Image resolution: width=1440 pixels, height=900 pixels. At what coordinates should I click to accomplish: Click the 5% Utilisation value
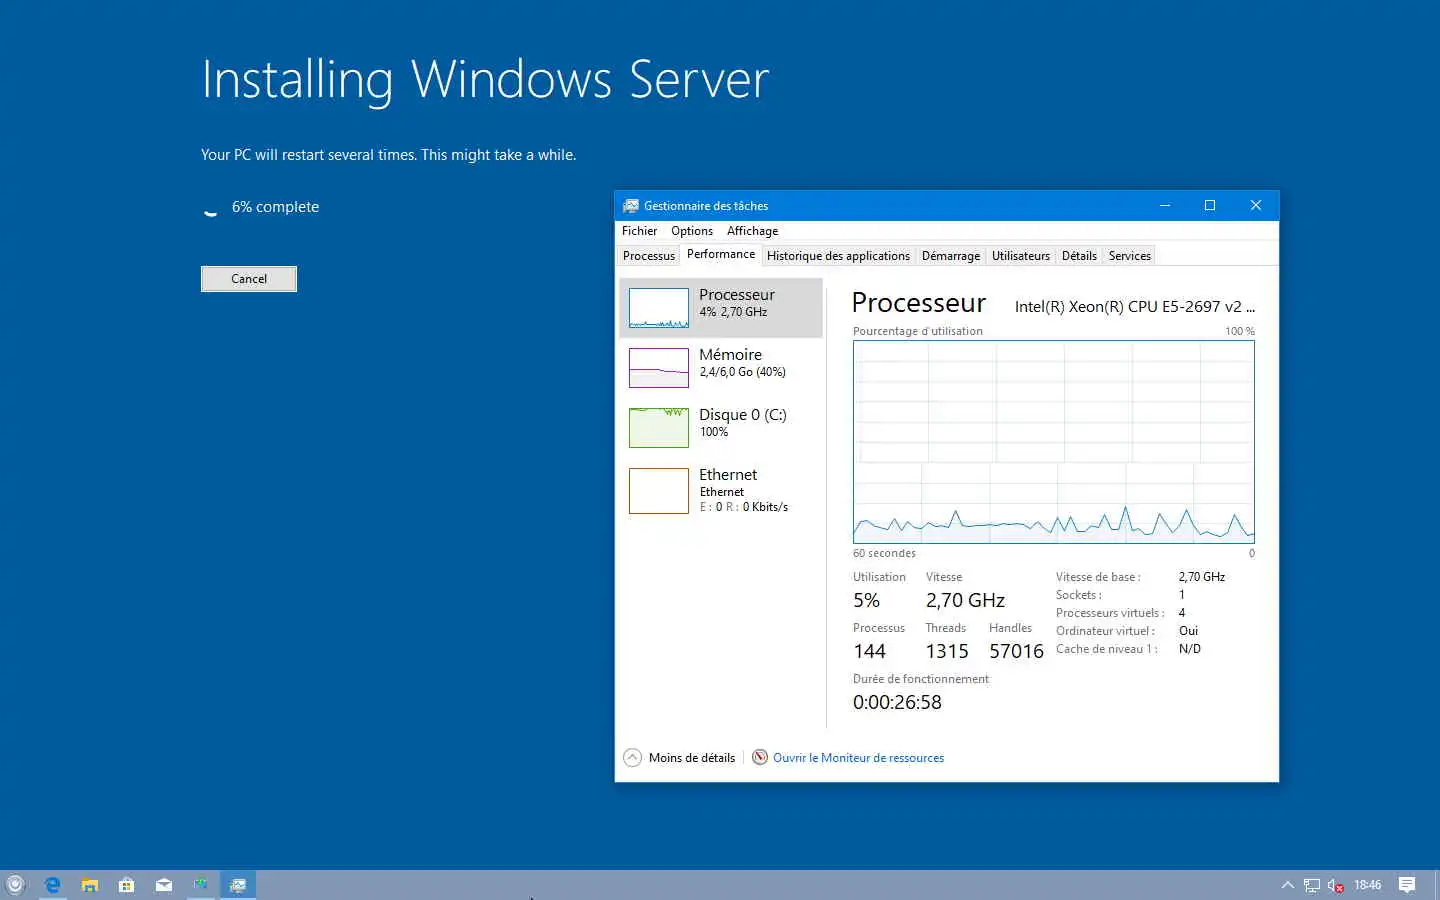tap(866, 600)
